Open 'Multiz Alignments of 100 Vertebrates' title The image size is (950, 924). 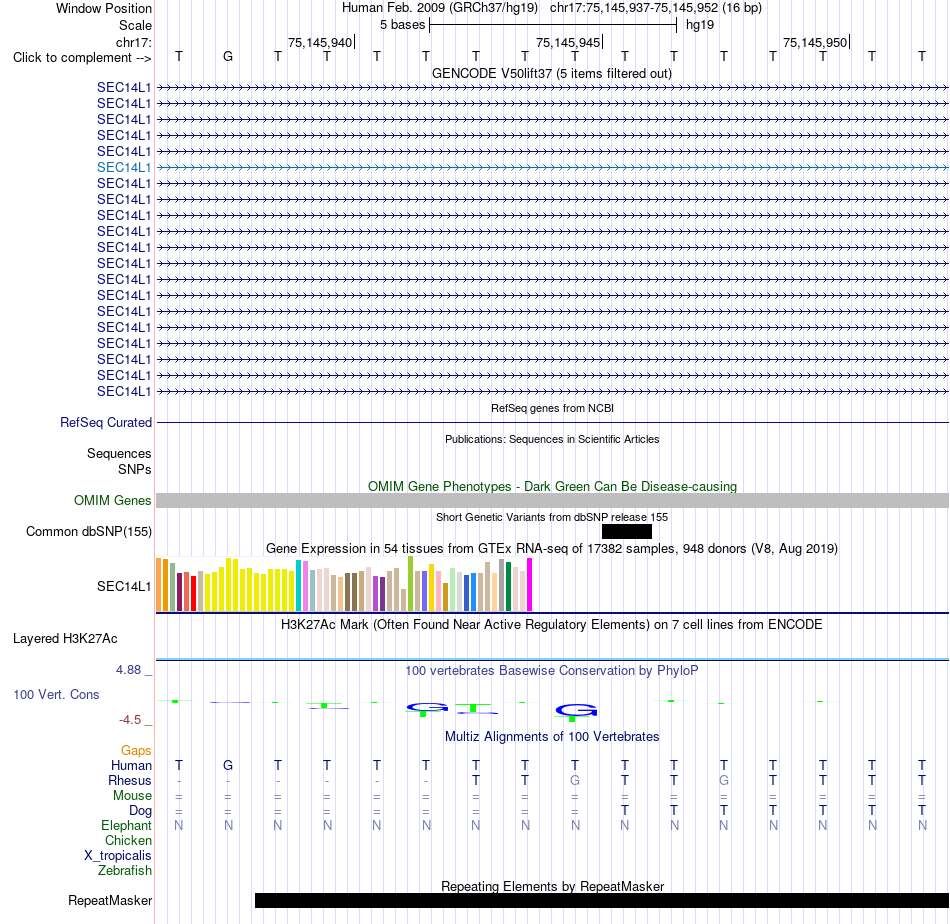click(x=552, y=737)
